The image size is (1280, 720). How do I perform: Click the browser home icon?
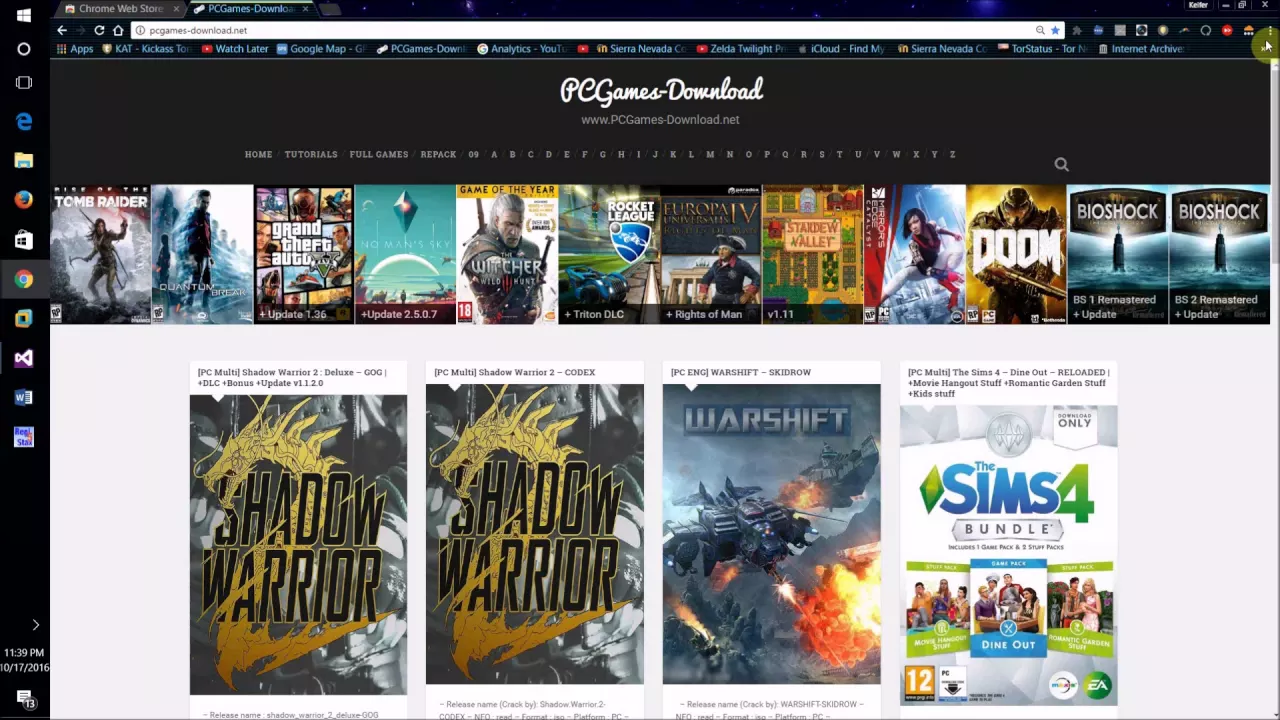tap(118, 30)
